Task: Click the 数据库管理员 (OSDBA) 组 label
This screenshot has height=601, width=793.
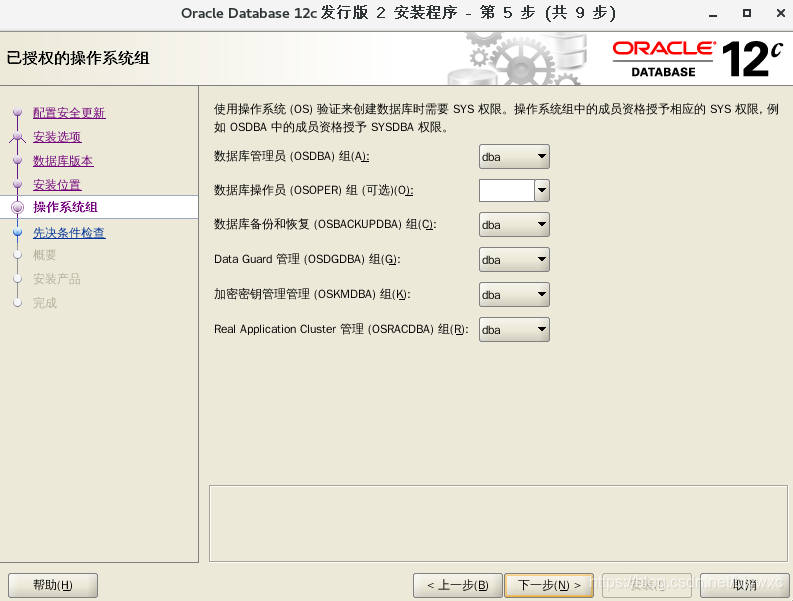Action: tap(291, 156)
